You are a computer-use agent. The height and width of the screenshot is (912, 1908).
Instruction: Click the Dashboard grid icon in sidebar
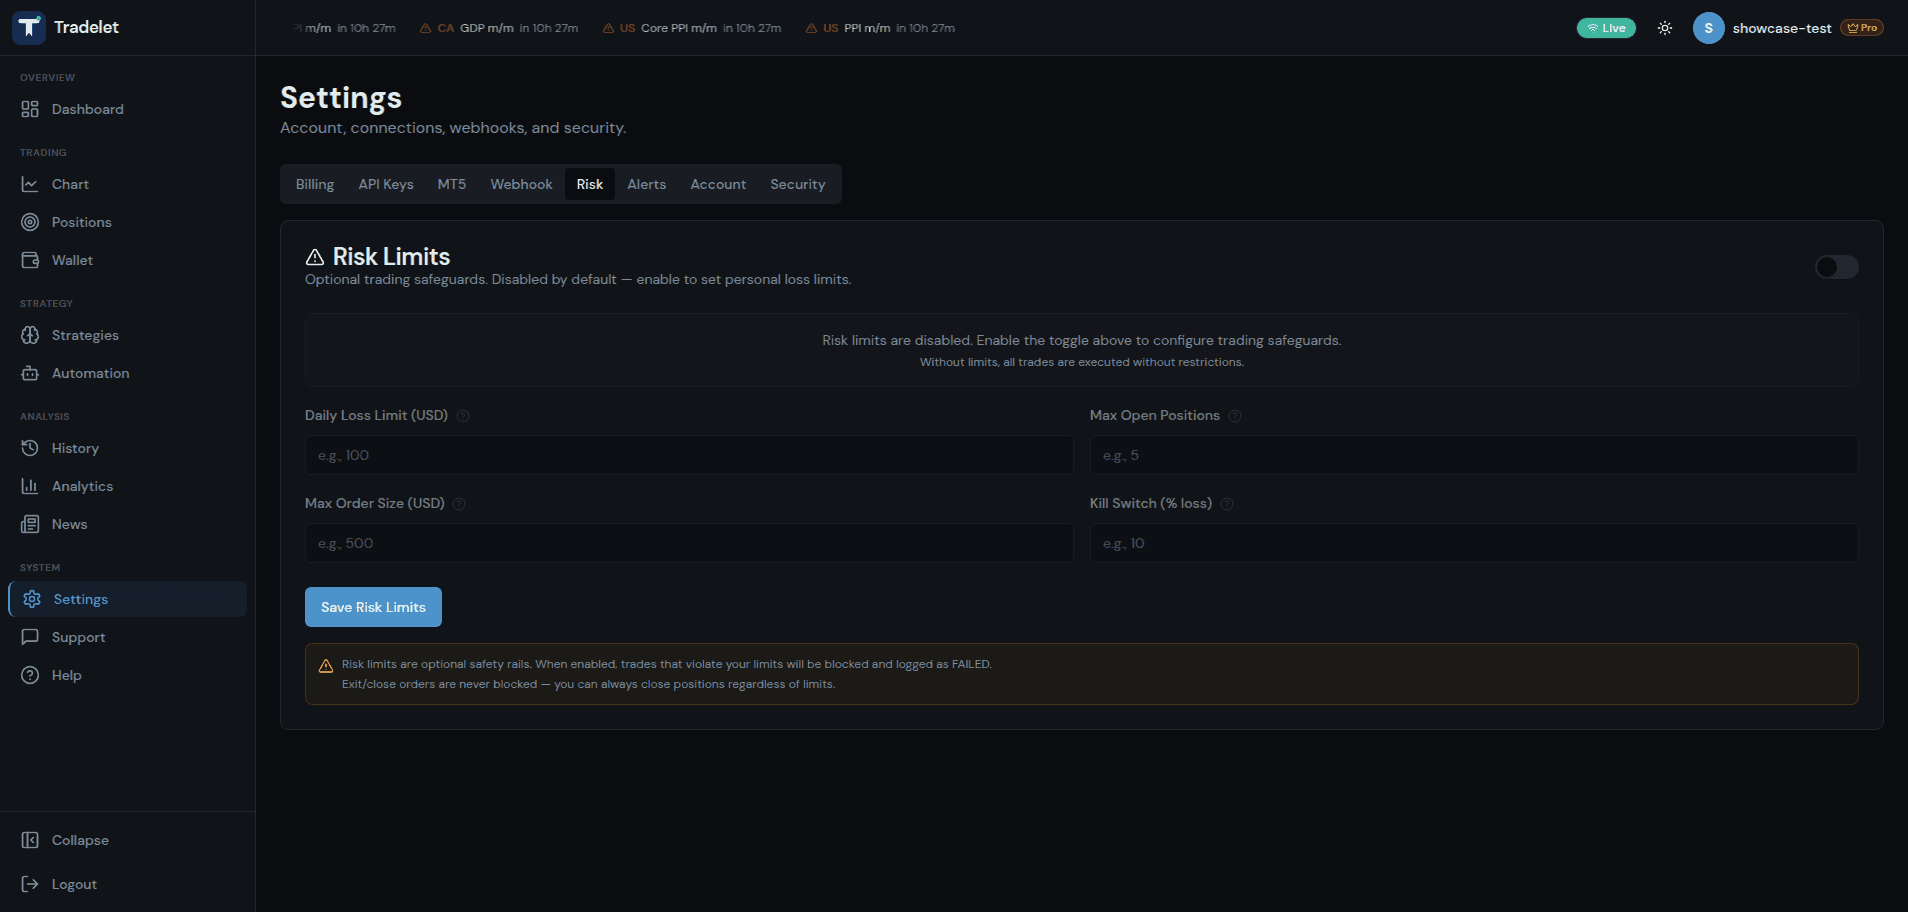pos(30,109)
